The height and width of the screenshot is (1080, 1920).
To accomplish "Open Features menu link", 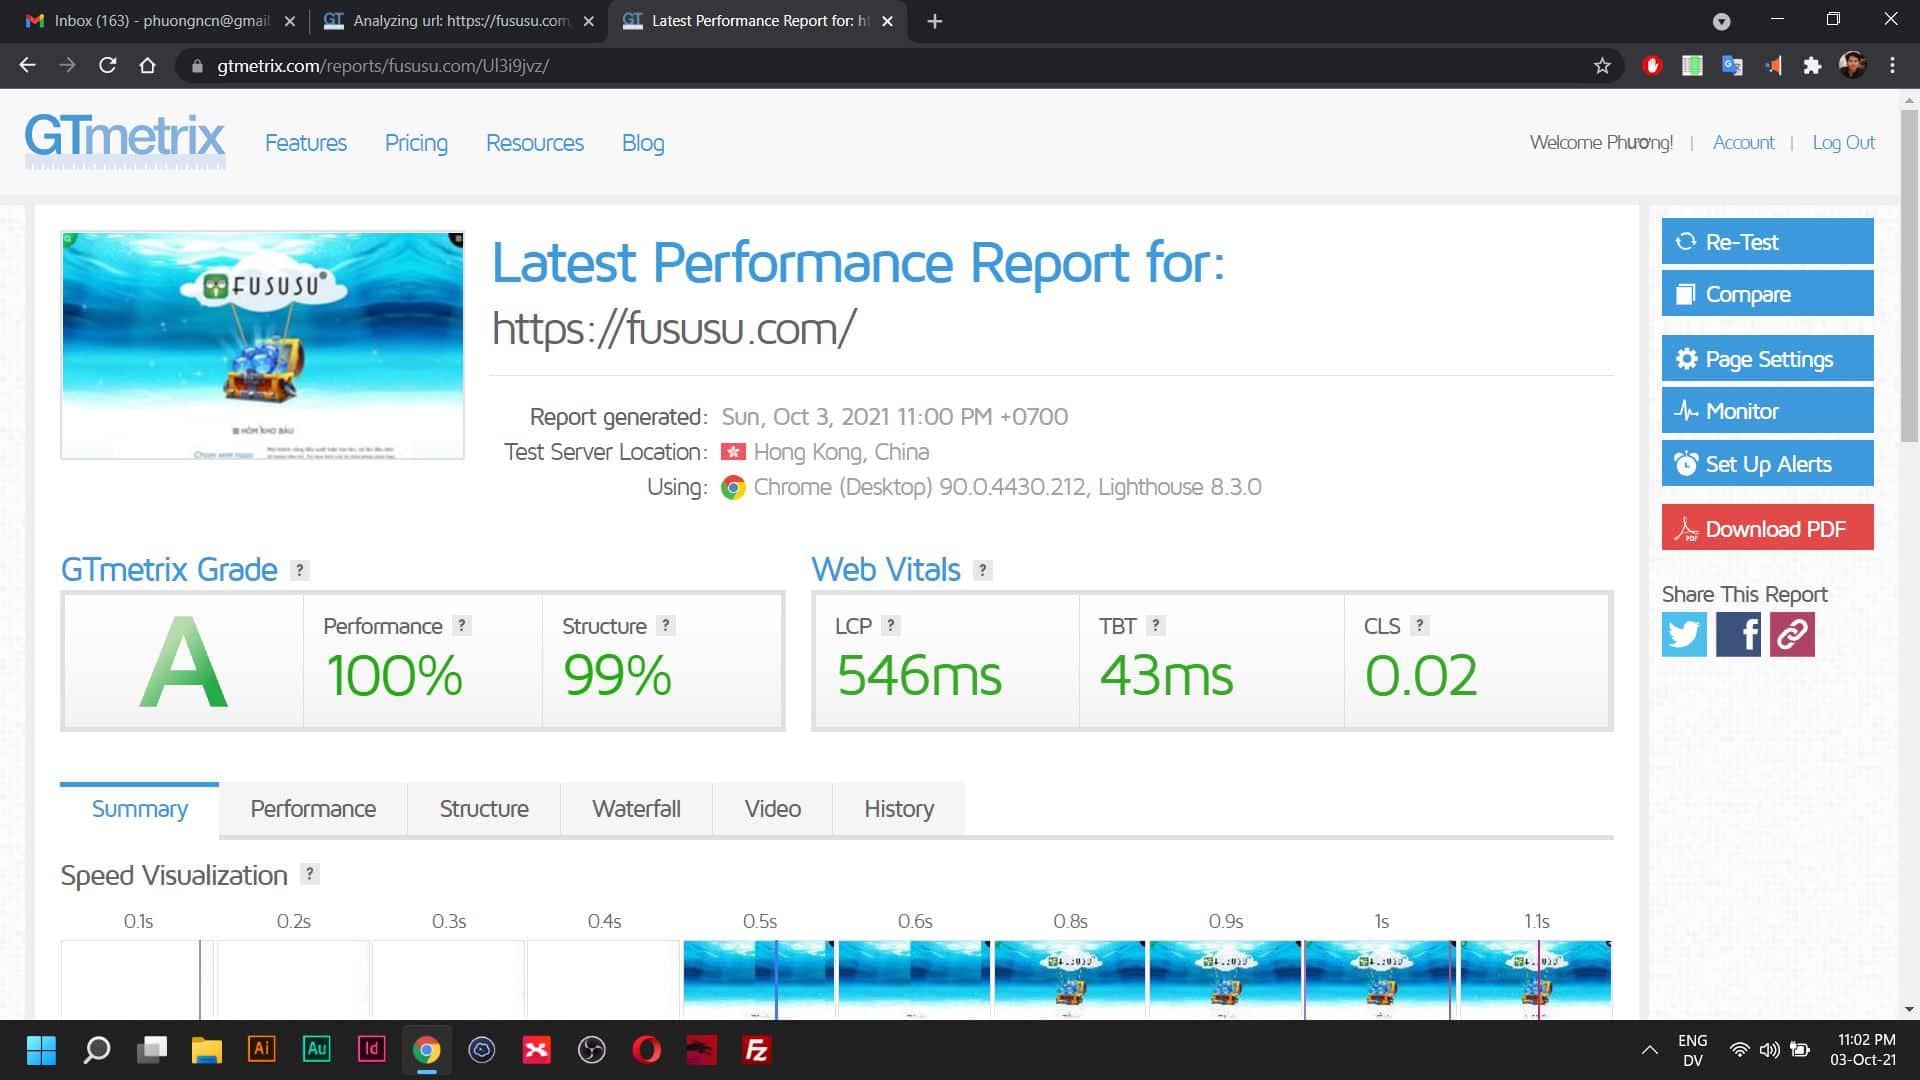I will 306,143.
